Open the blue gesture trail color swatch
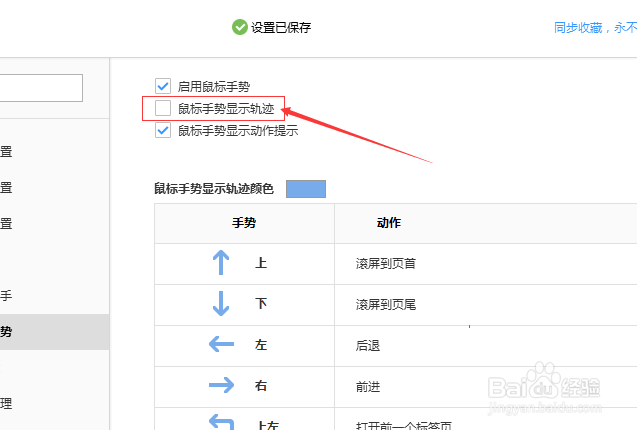Screen dimensions: 637x430 [306, 189]
